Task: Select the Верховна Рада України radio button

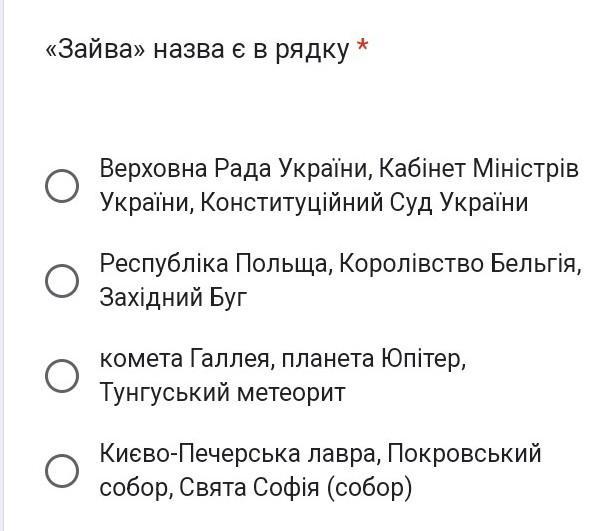Action: pos(62,186)
